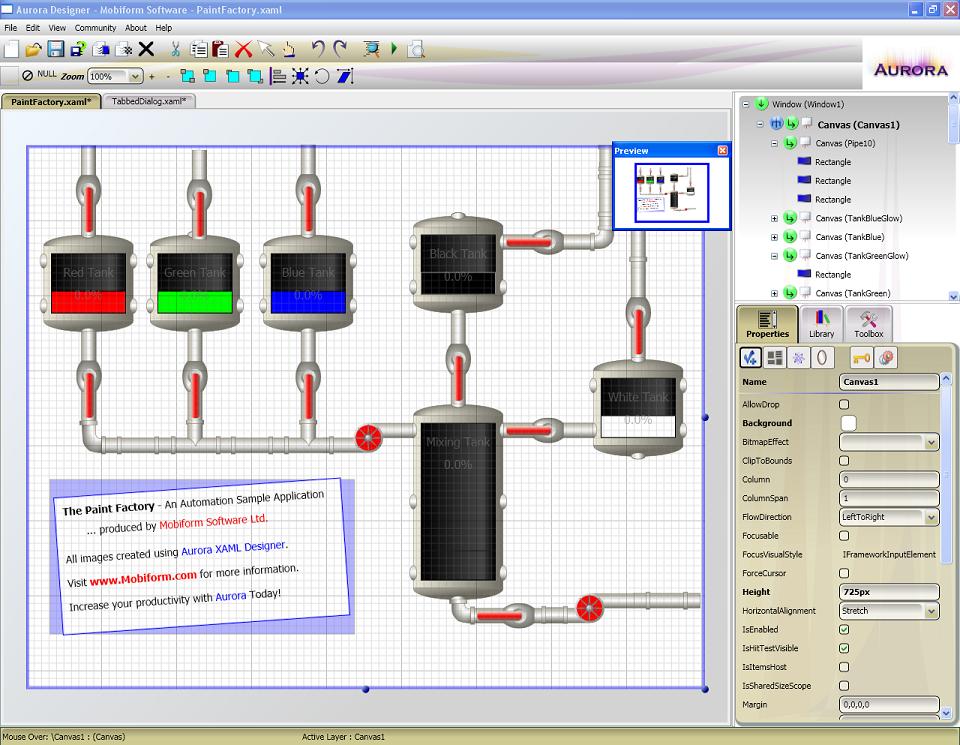Click the zoom in plus button
This screenshot has height=745, width=960.
[x=152, y=77]
